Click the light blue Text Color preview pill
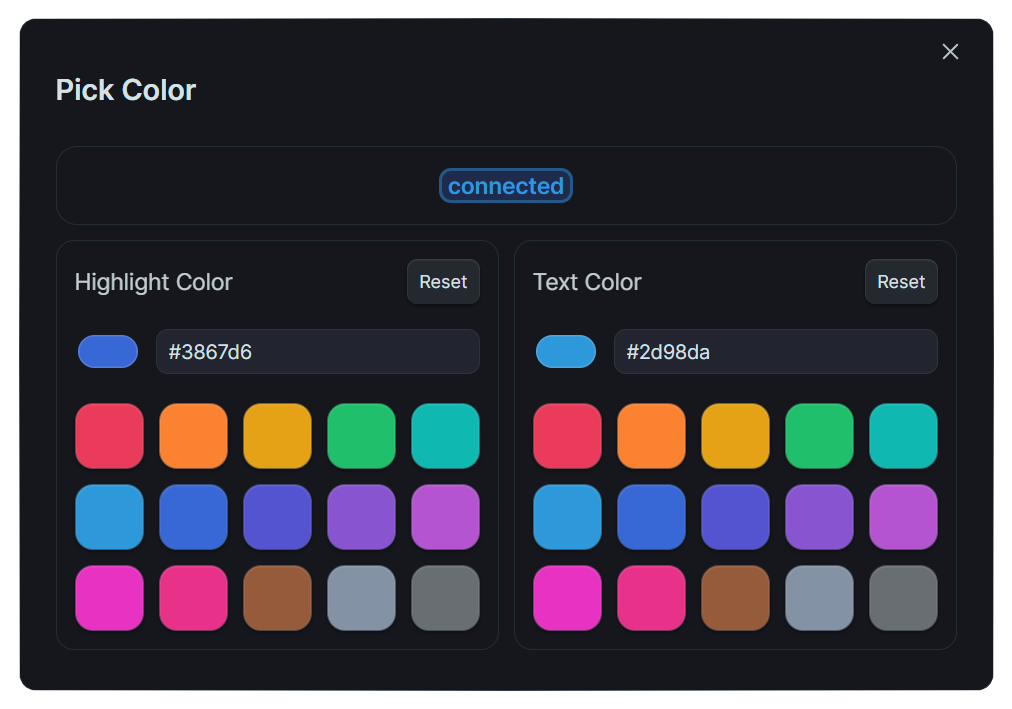 [x=566, y=351]
